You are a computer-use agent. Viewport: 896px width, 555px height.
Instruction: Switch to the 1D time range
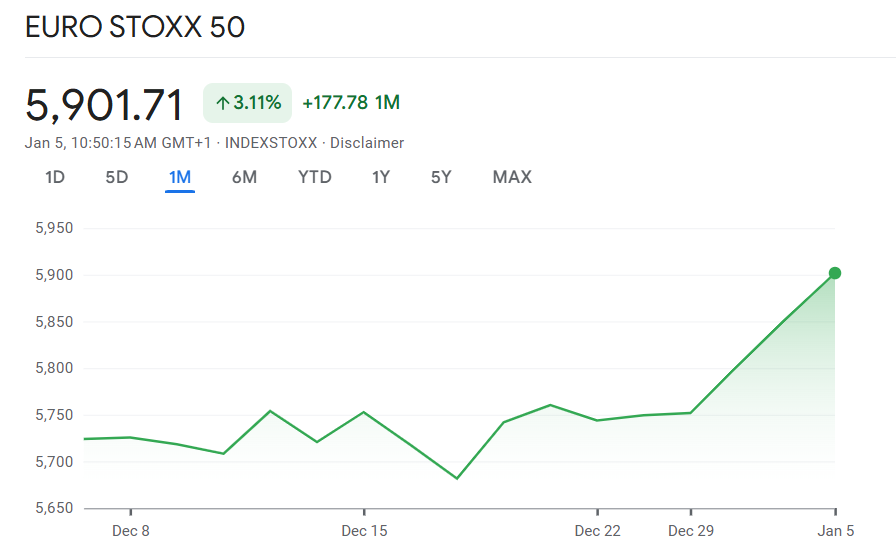pos(55,177)
